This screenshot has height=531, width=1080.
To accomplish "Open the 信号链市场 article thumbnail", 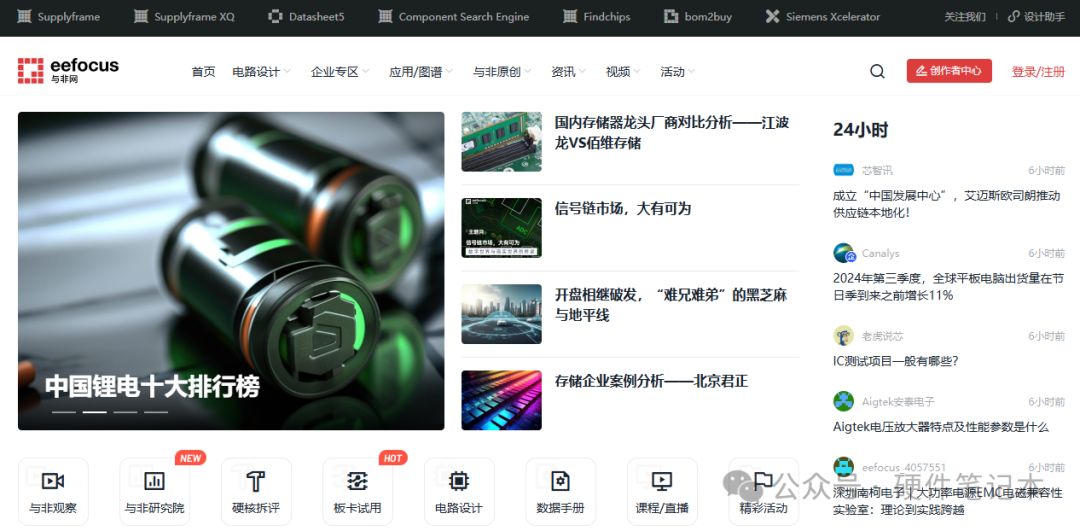I will pos(501,228).
